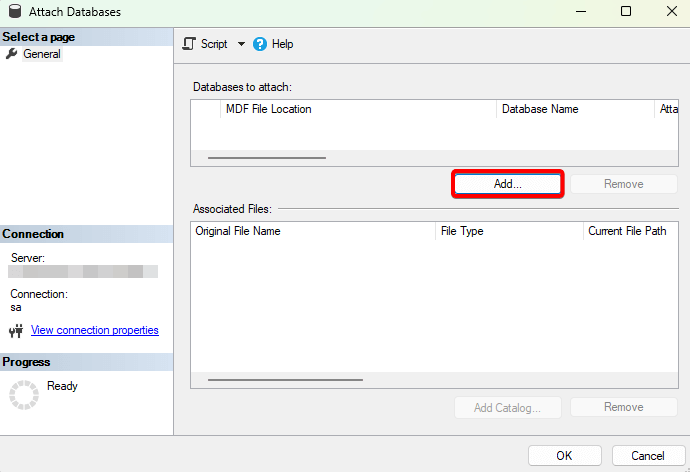Click the Original File Name column header
Screen dimensions: 690x472
coord(313,231)
